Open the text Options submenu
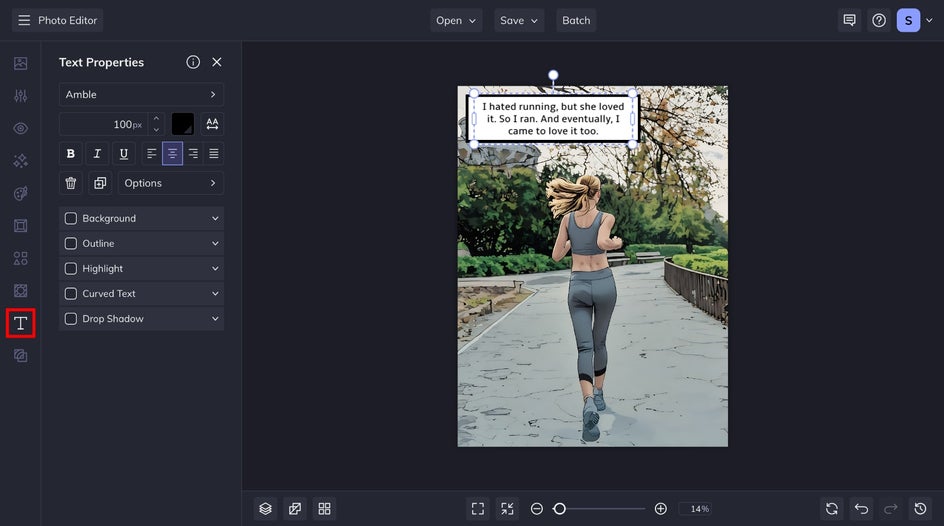Screen dimensions: 944x526 click(170, 183)
